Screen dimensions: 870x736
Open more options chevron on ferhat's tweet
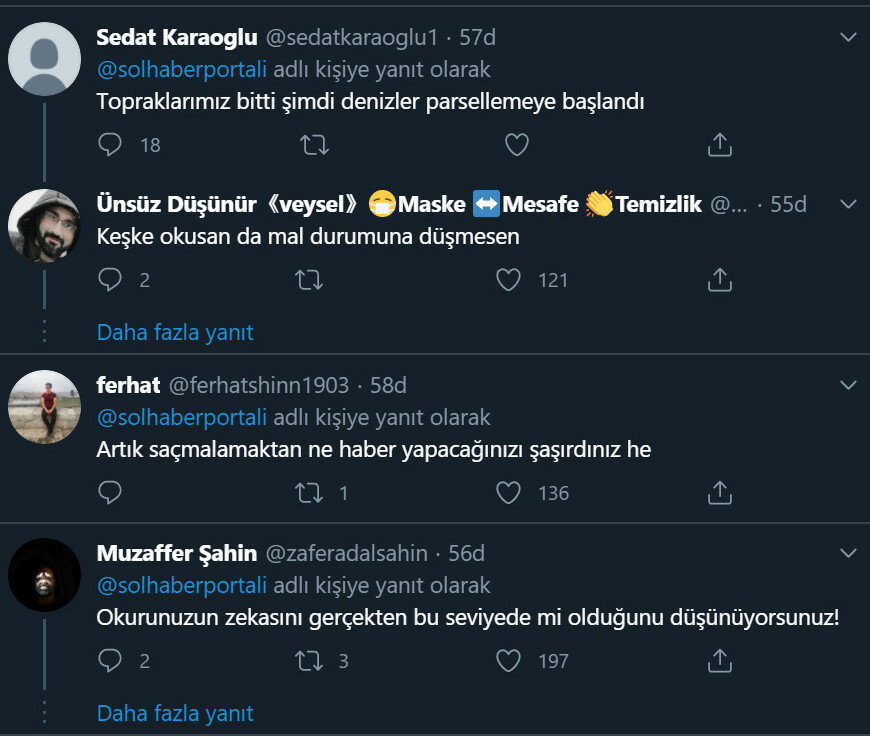pos(848,385)
